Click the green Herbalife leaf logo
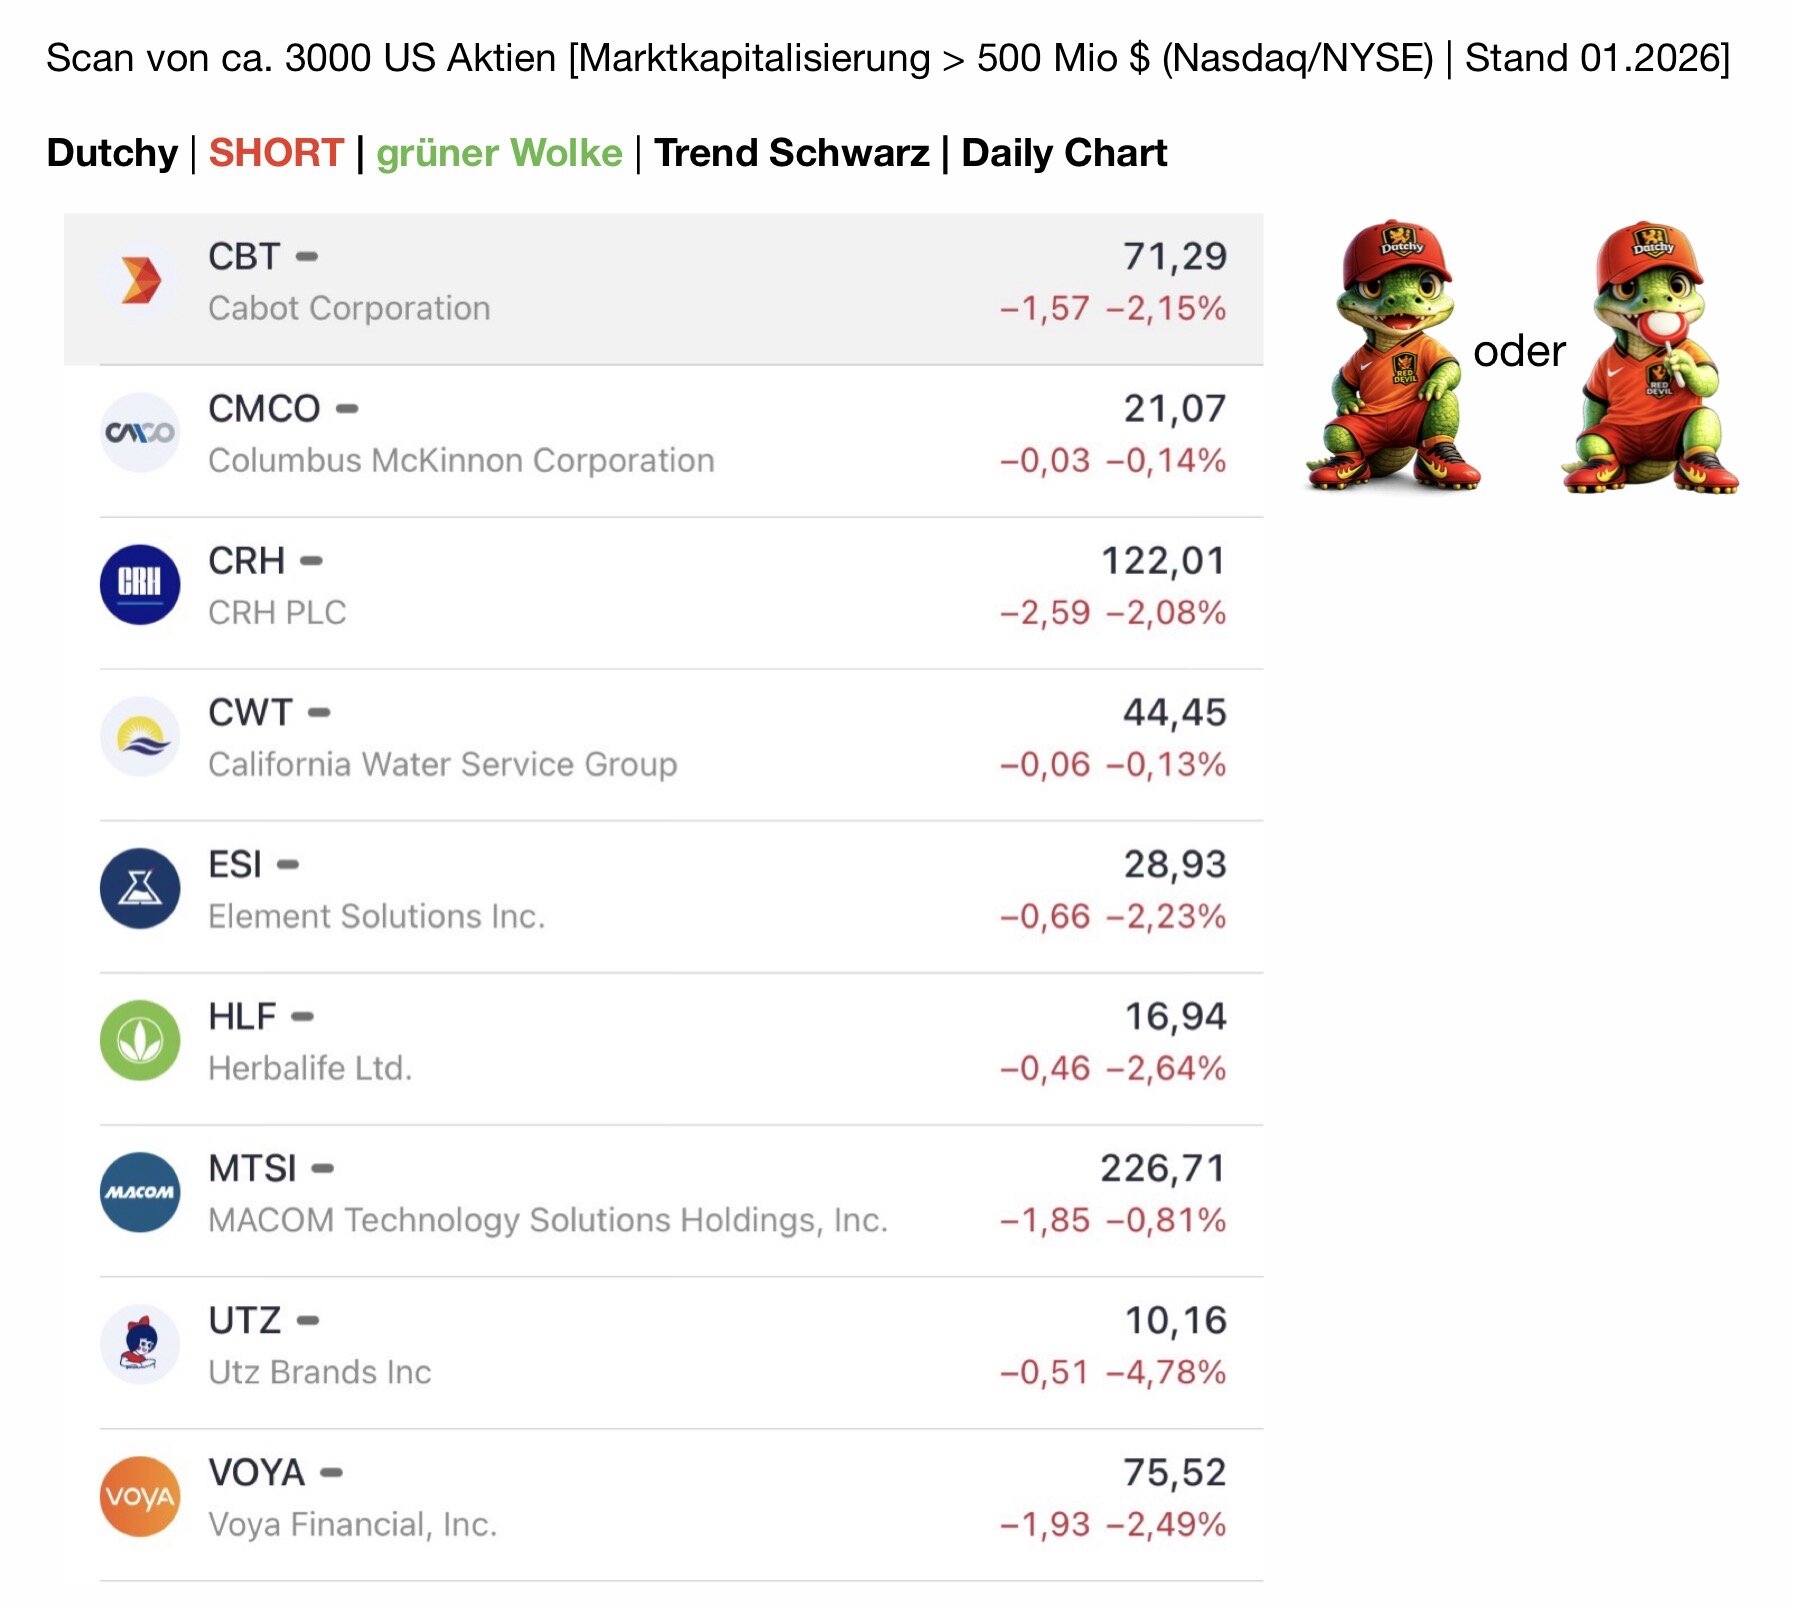The height and width of the screenshot is (1607, 1793). (x=140, y=1041)
